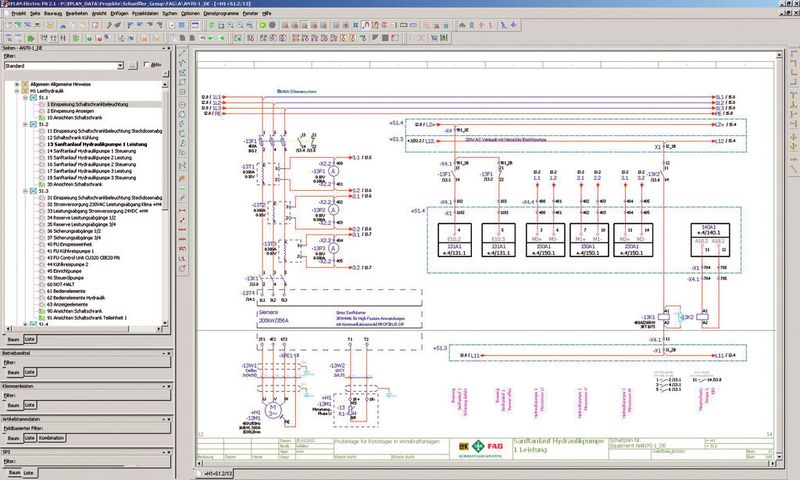
Task: Click the green right-arrow next page icon
Action: pos(222,38)
